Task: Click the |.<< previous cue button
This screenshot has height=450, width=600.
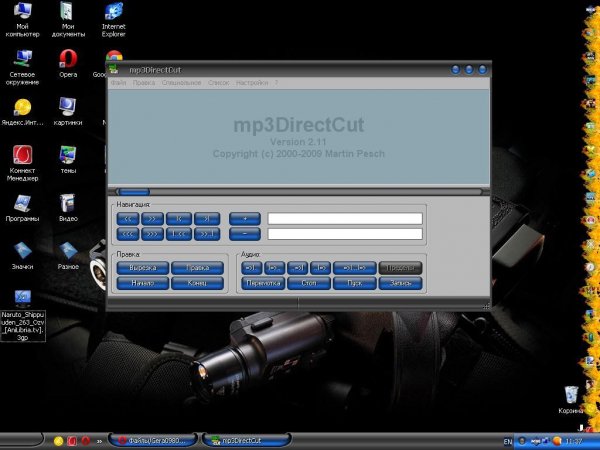Action: tap(179, 234)
